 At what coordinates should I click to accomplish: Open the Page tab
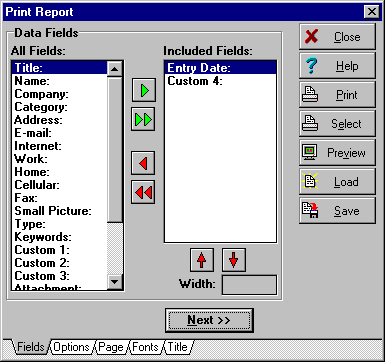click(x=111, y=347)
